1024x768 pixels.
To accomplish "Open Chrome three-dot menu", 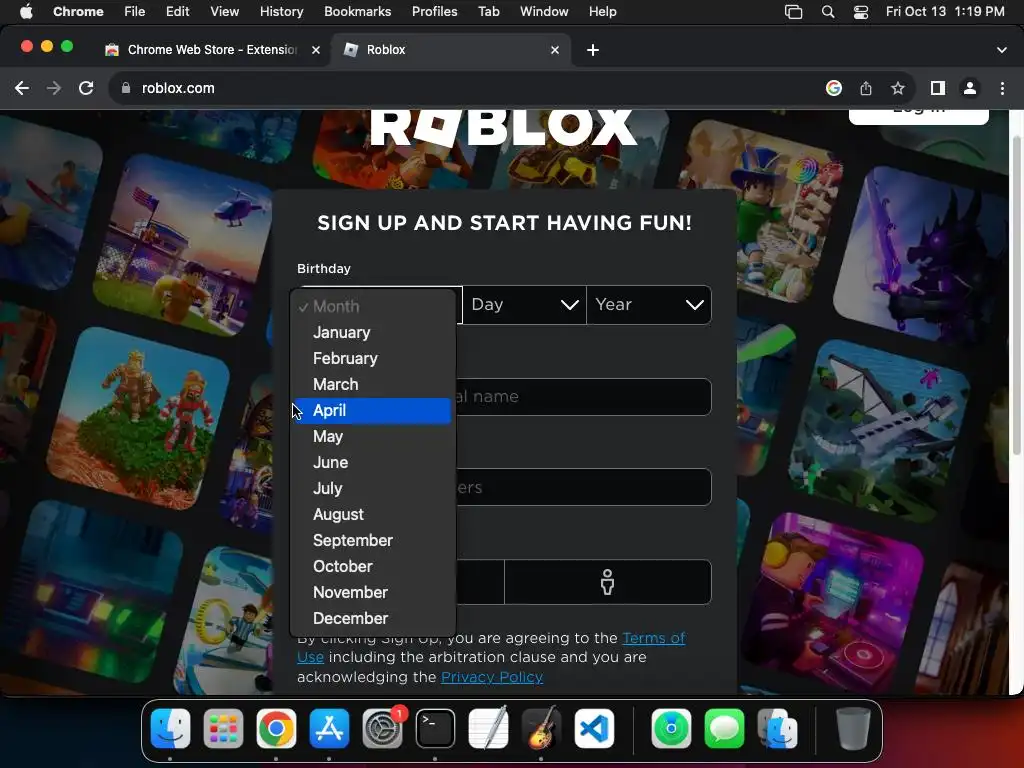I will coord(1002,88).
